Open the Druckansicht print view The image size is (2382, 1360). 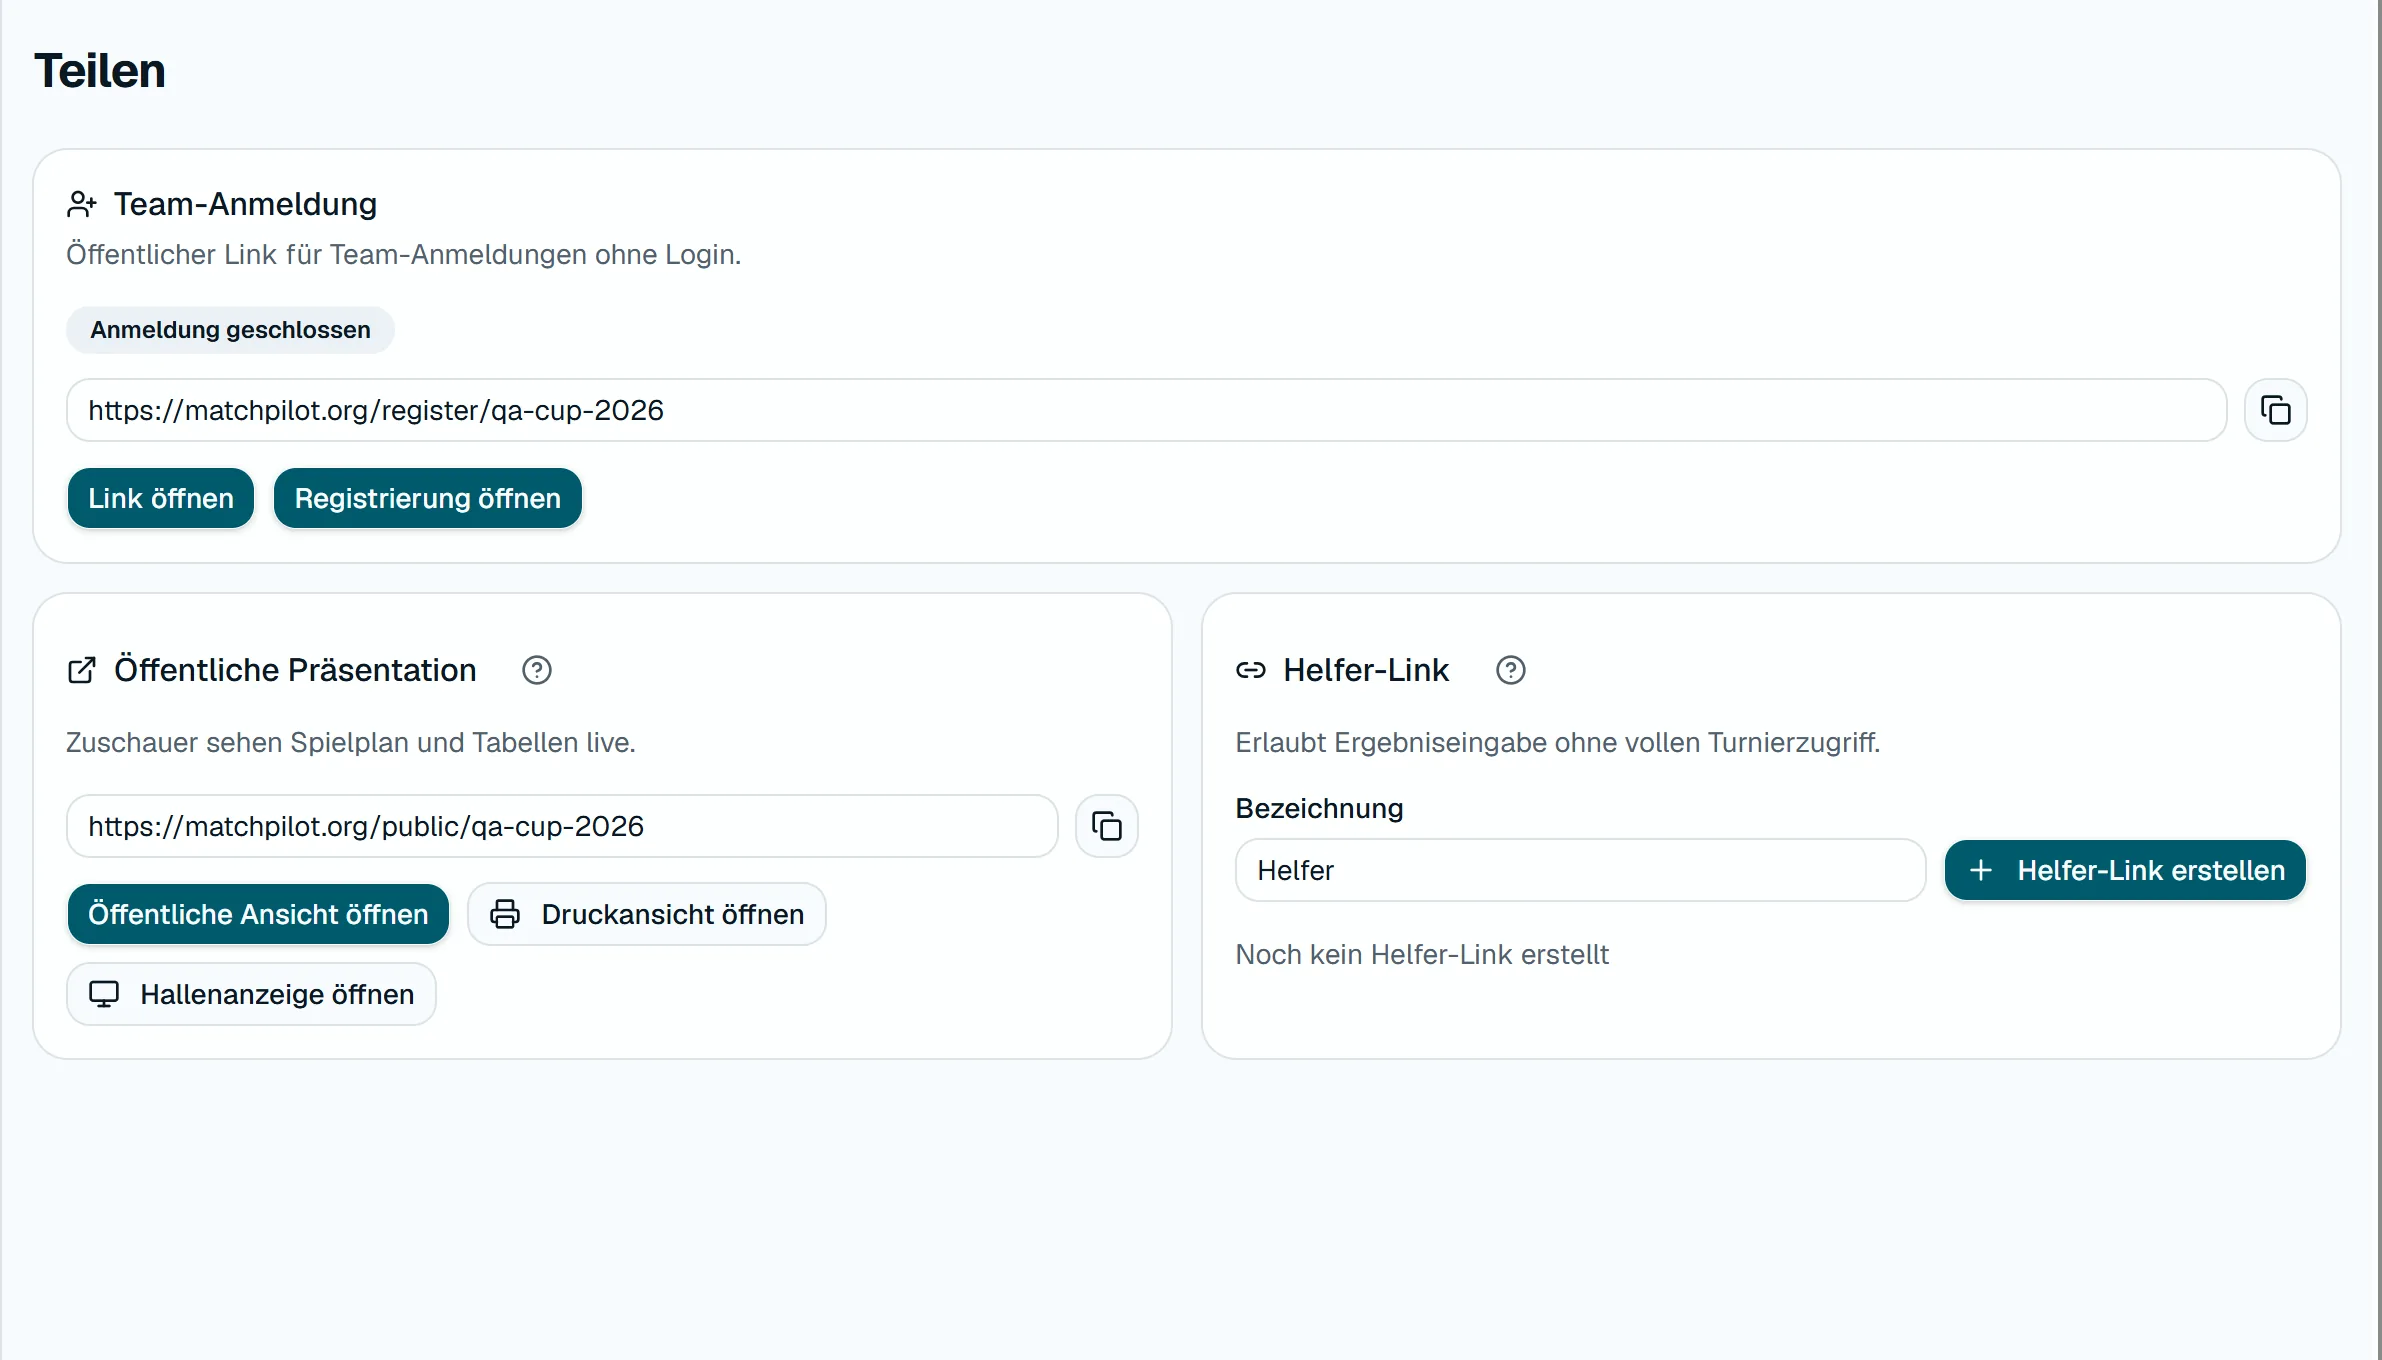[x=647, y=914]
